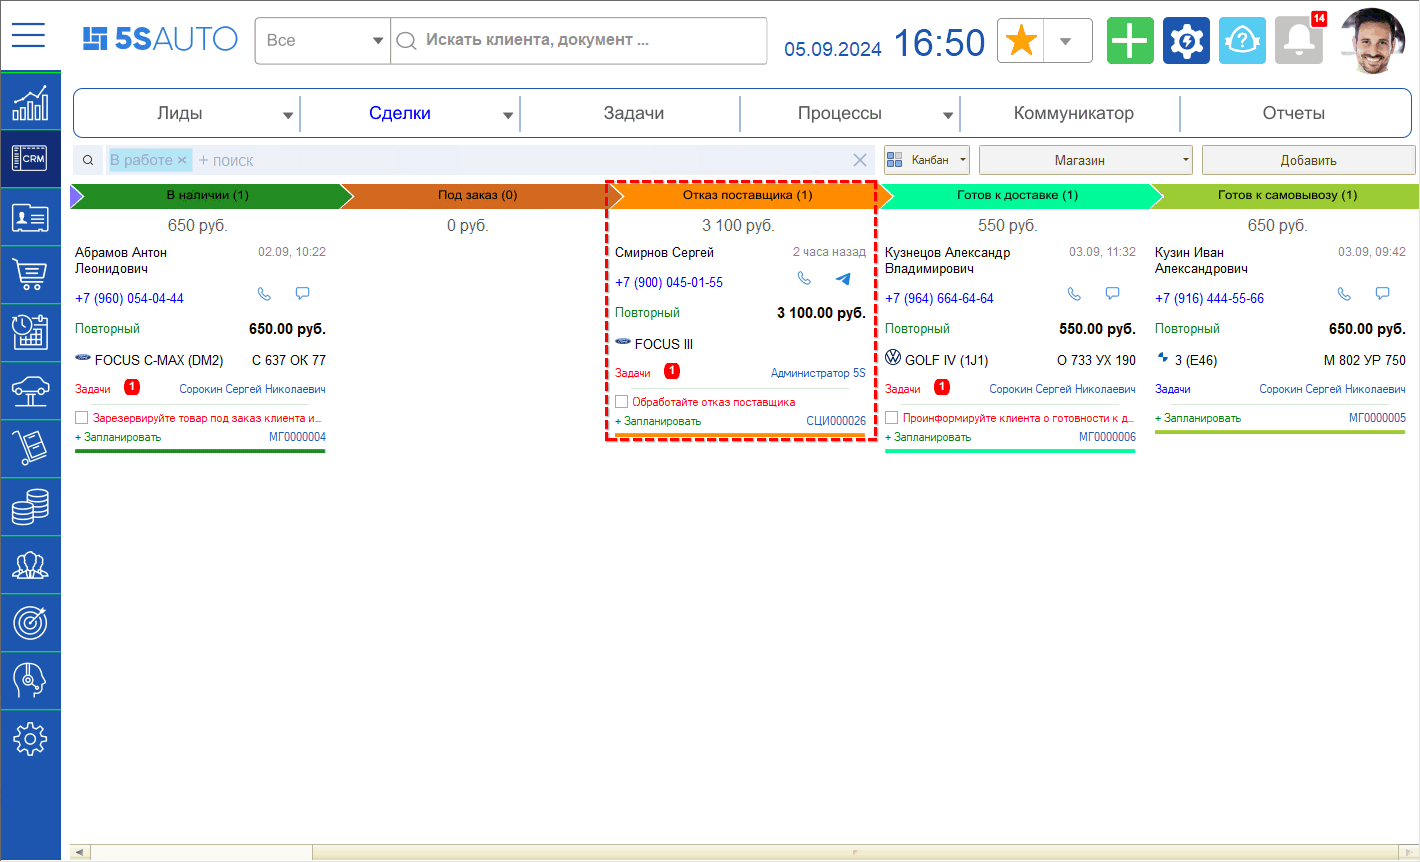Viewport: 1420px width, 862px height.
Task: Check the 'Зарезервируйте товар под заказ' task checkbox
Action: point(82,418)
